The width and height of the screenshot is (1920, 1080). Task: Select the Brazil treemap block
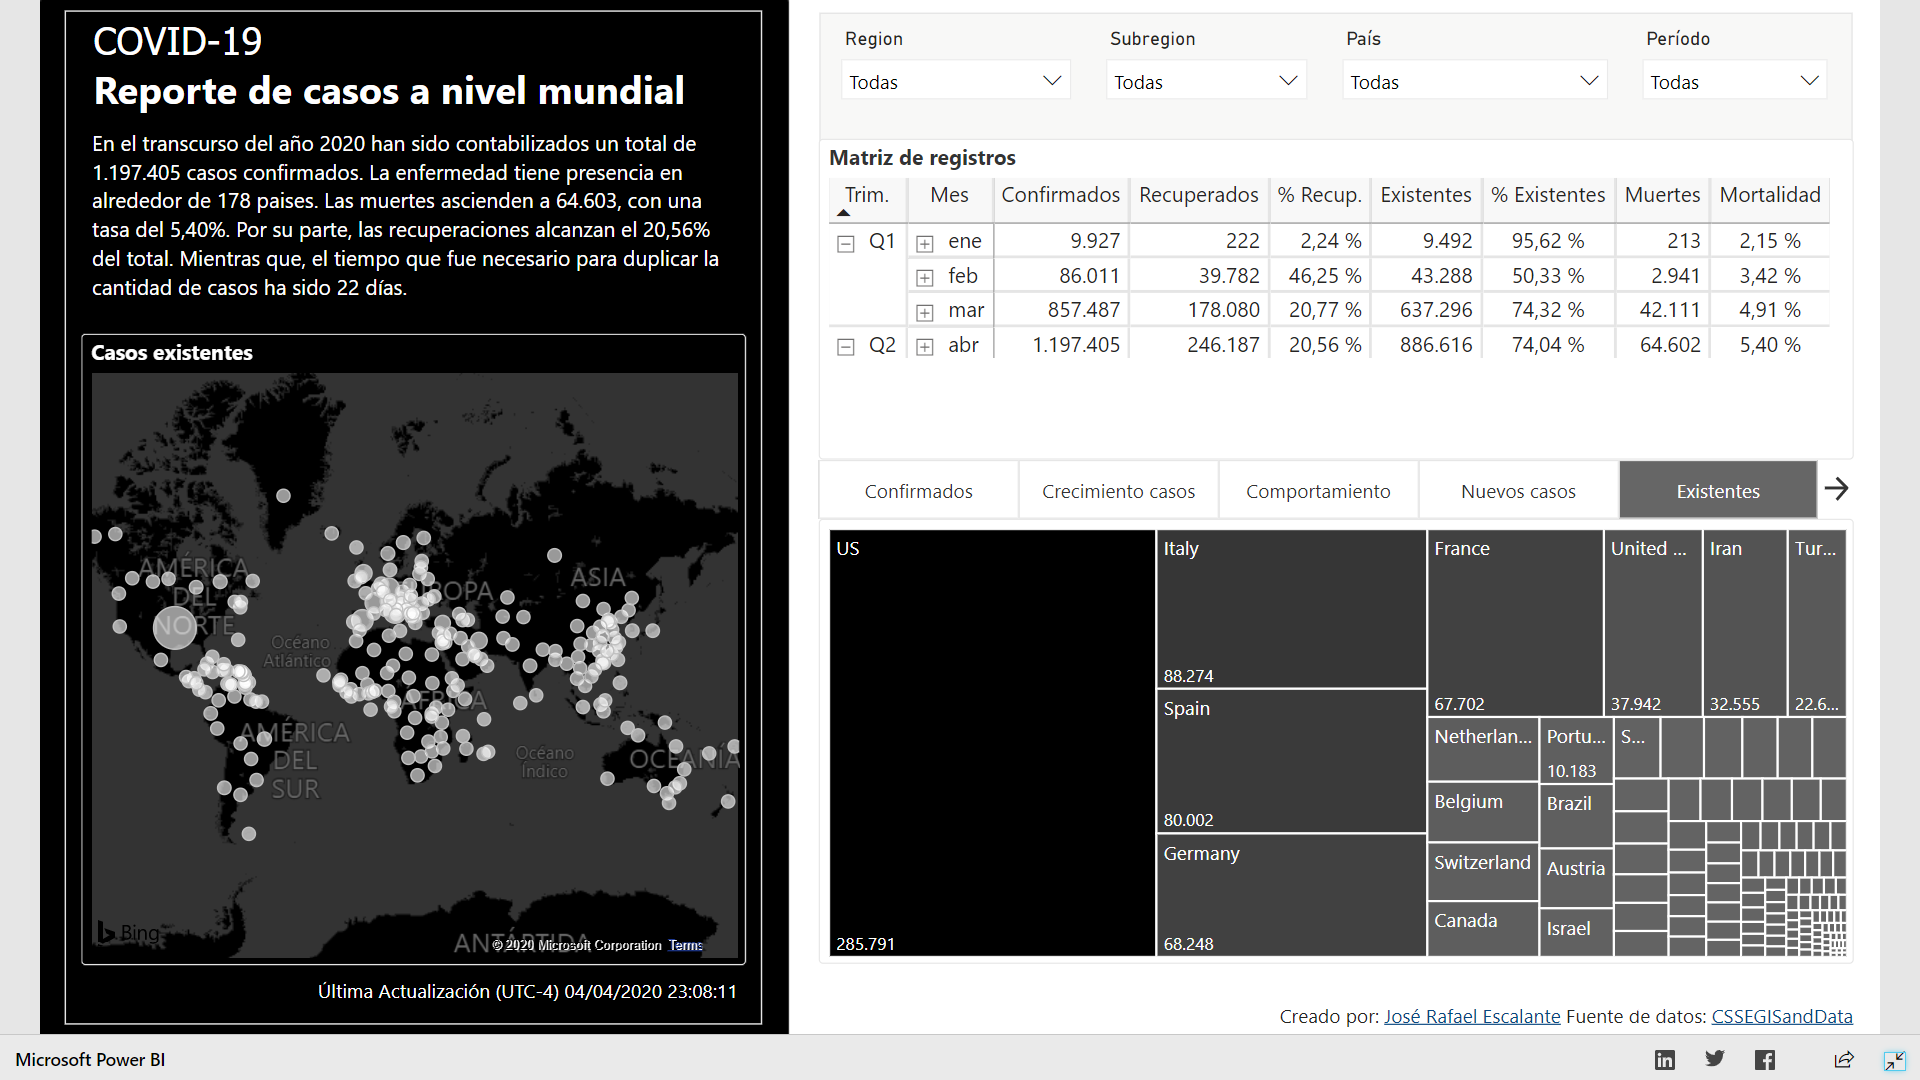(x=1576, y=815)
